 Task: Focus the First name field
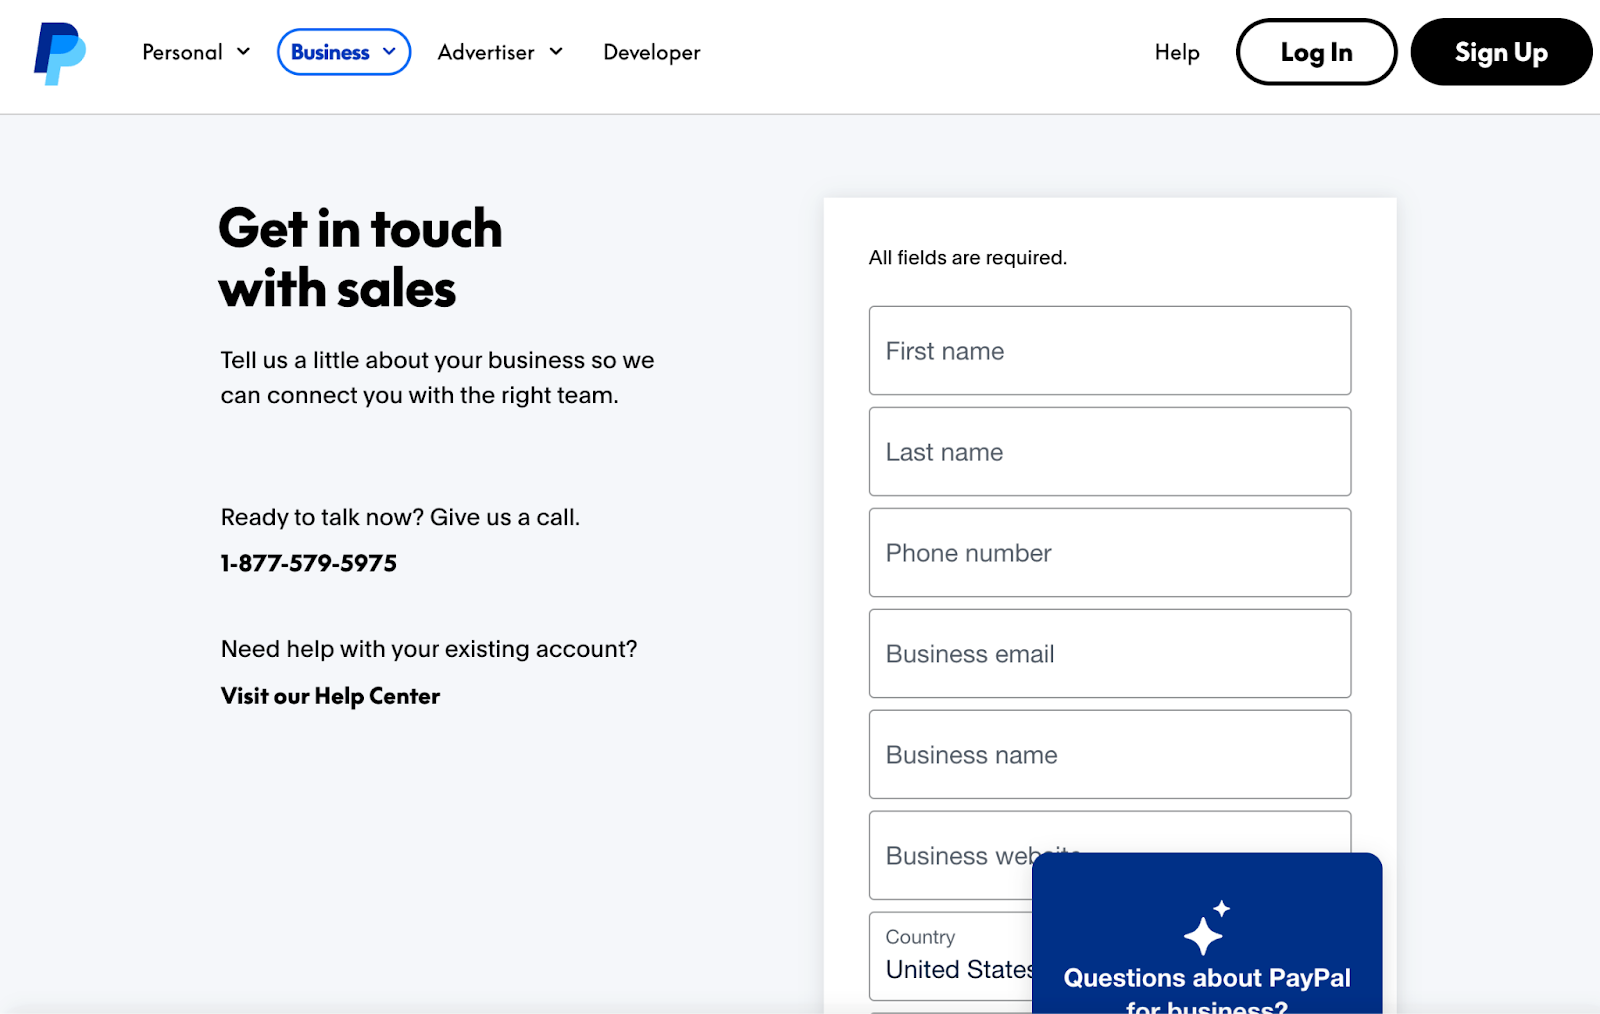1110,351
